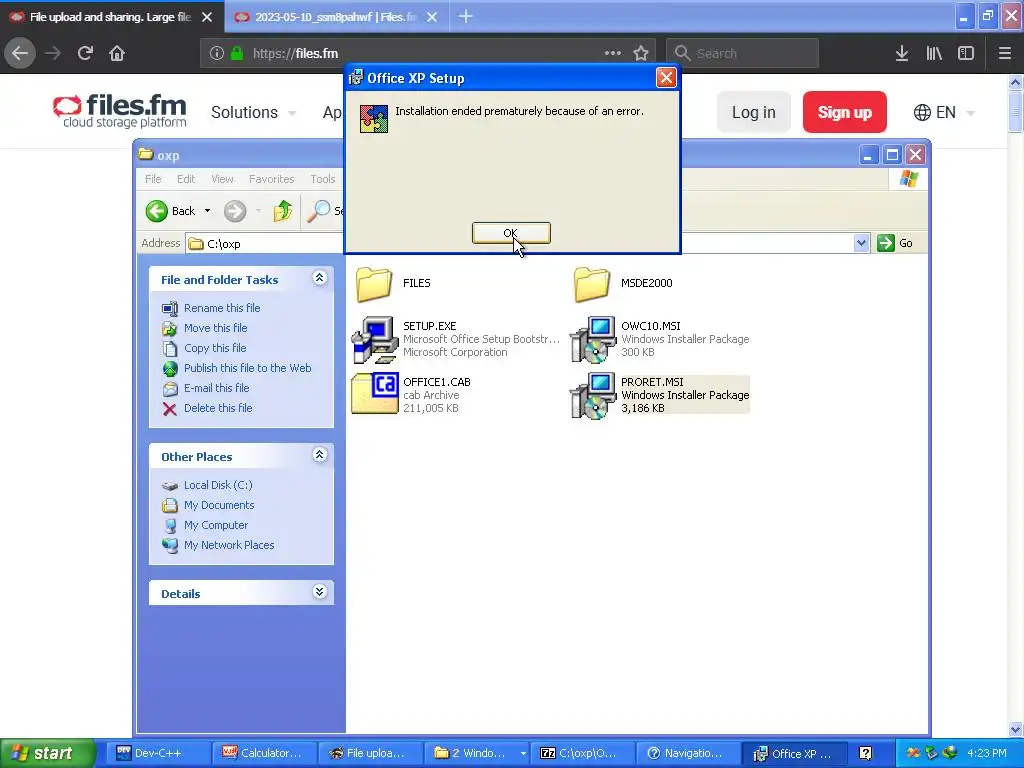Click Go button beside address bar

coord(895,243)
